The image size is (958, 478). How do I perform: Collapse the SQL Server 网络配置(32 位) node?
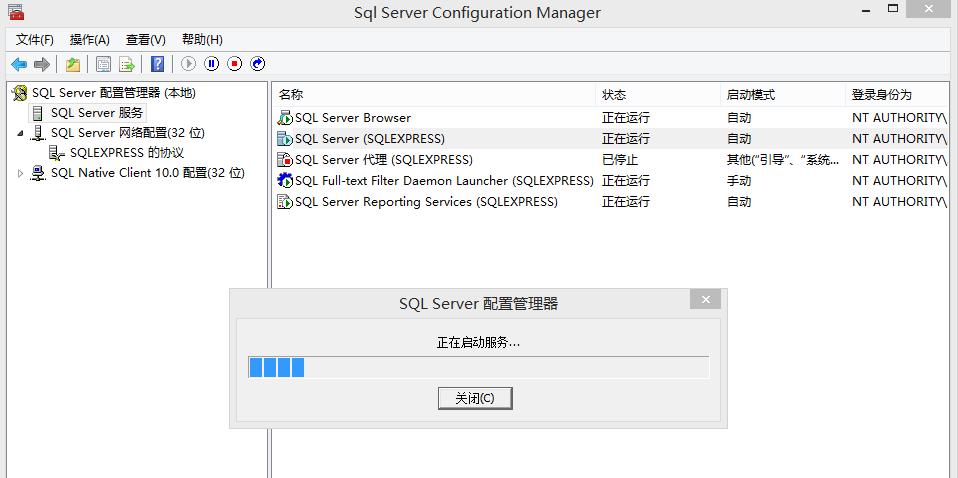(20, 133)
